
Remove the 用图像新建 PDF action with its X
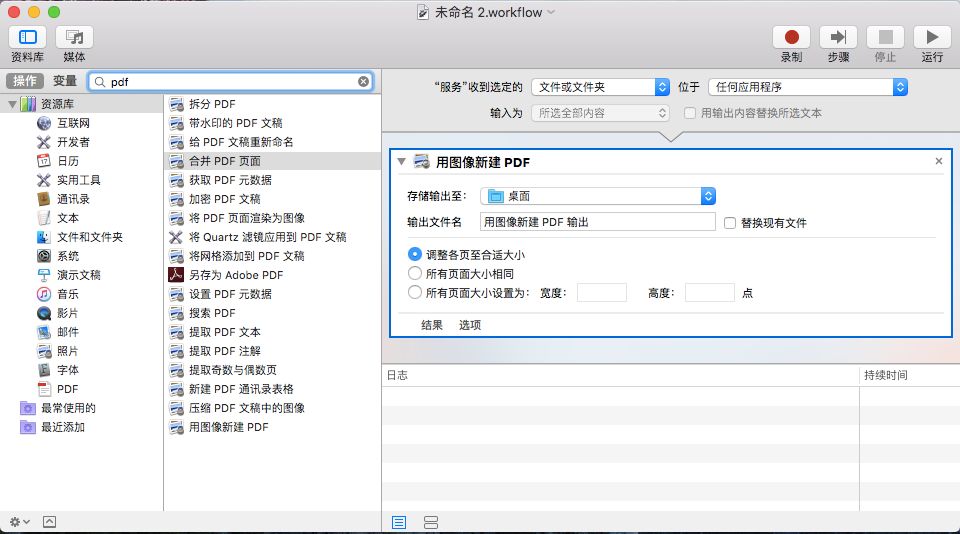coord(938,161)
